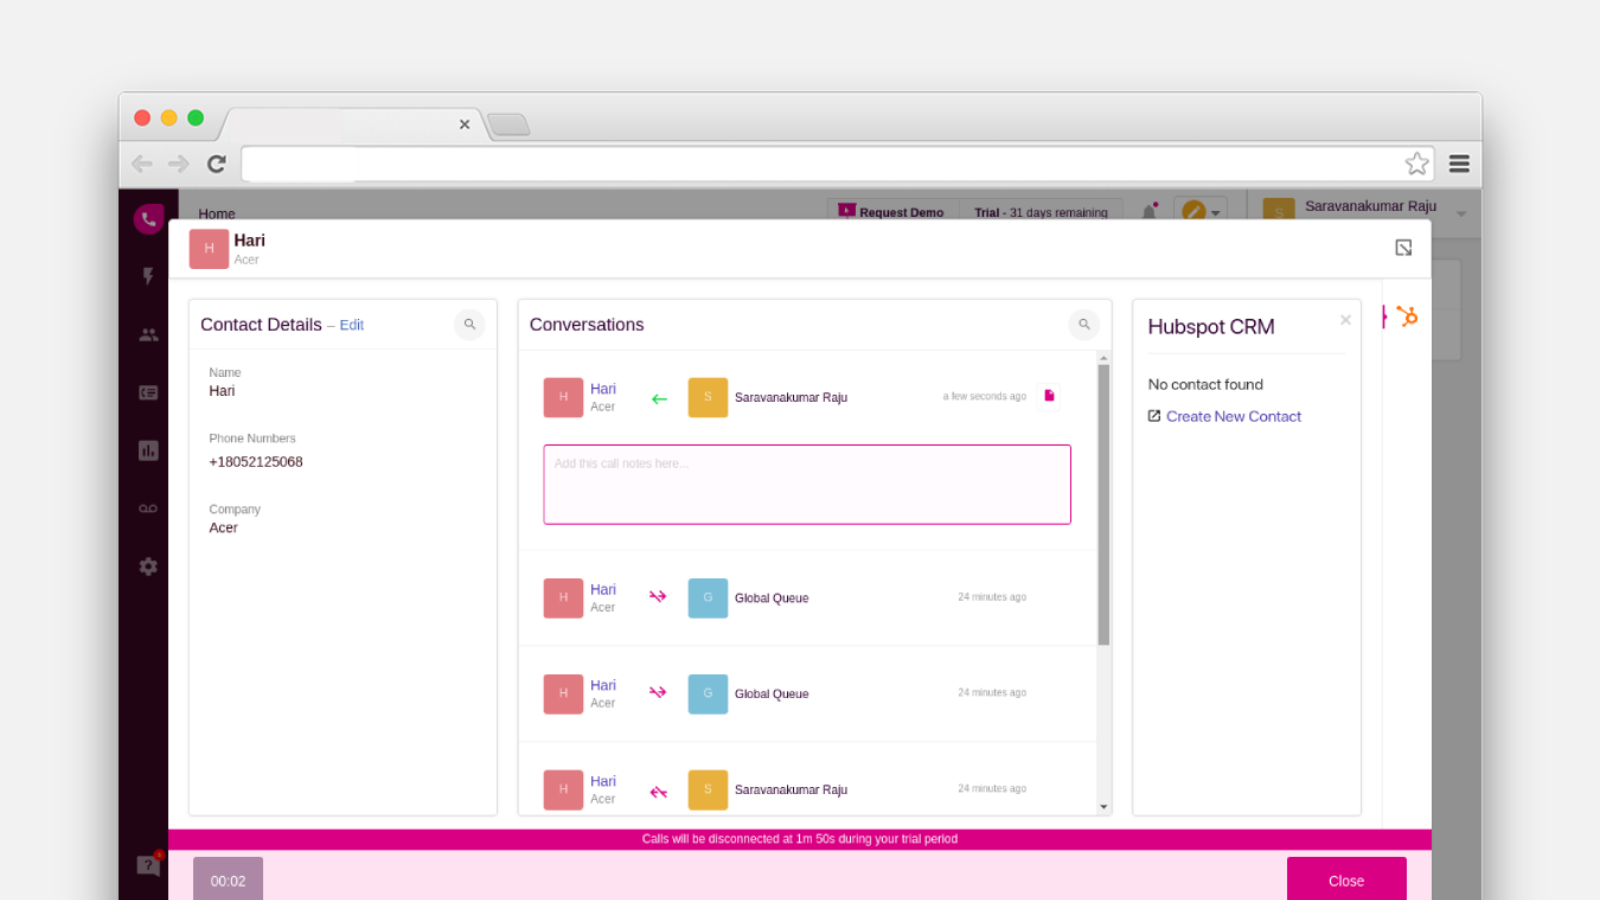Click the Home menu item
The image size is (1600, 900).
[216, 213]
